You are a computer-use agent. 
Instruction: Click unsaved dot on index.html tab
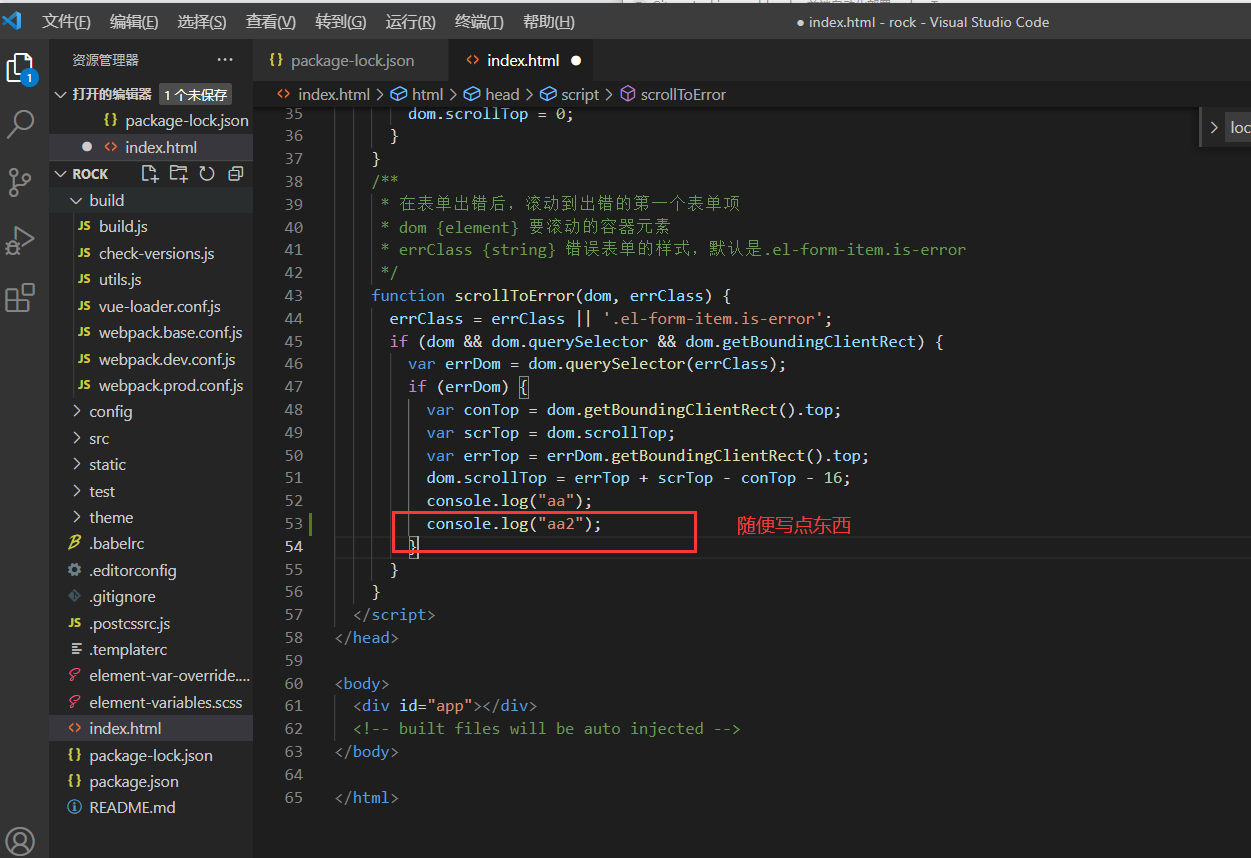tap(577, 60)
